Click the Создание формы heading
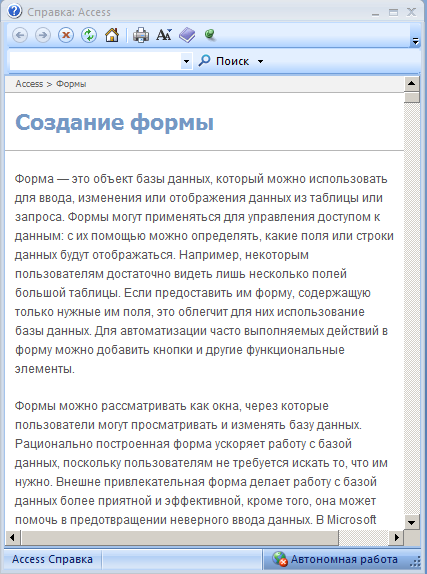Viewport: 427px width, 574px height. (x=114, y=122)
